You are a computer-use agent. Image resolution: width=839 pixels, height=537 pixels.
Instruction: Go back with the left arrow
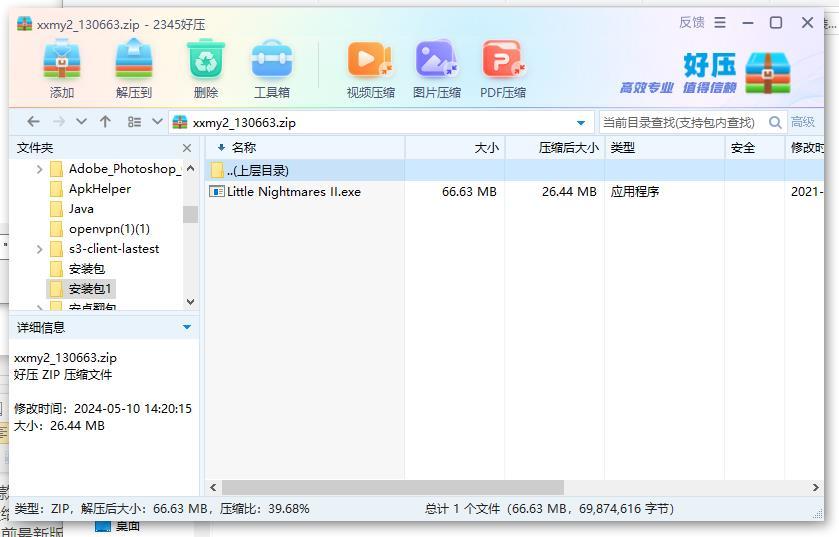click(x=33, y=122)
